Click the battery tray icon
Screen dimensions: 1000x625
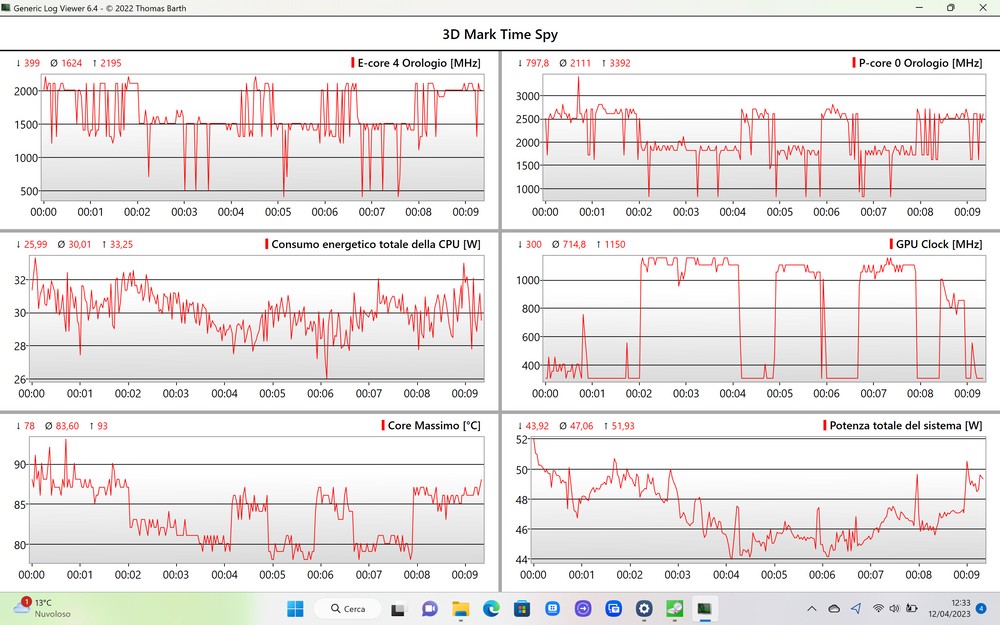912,608
